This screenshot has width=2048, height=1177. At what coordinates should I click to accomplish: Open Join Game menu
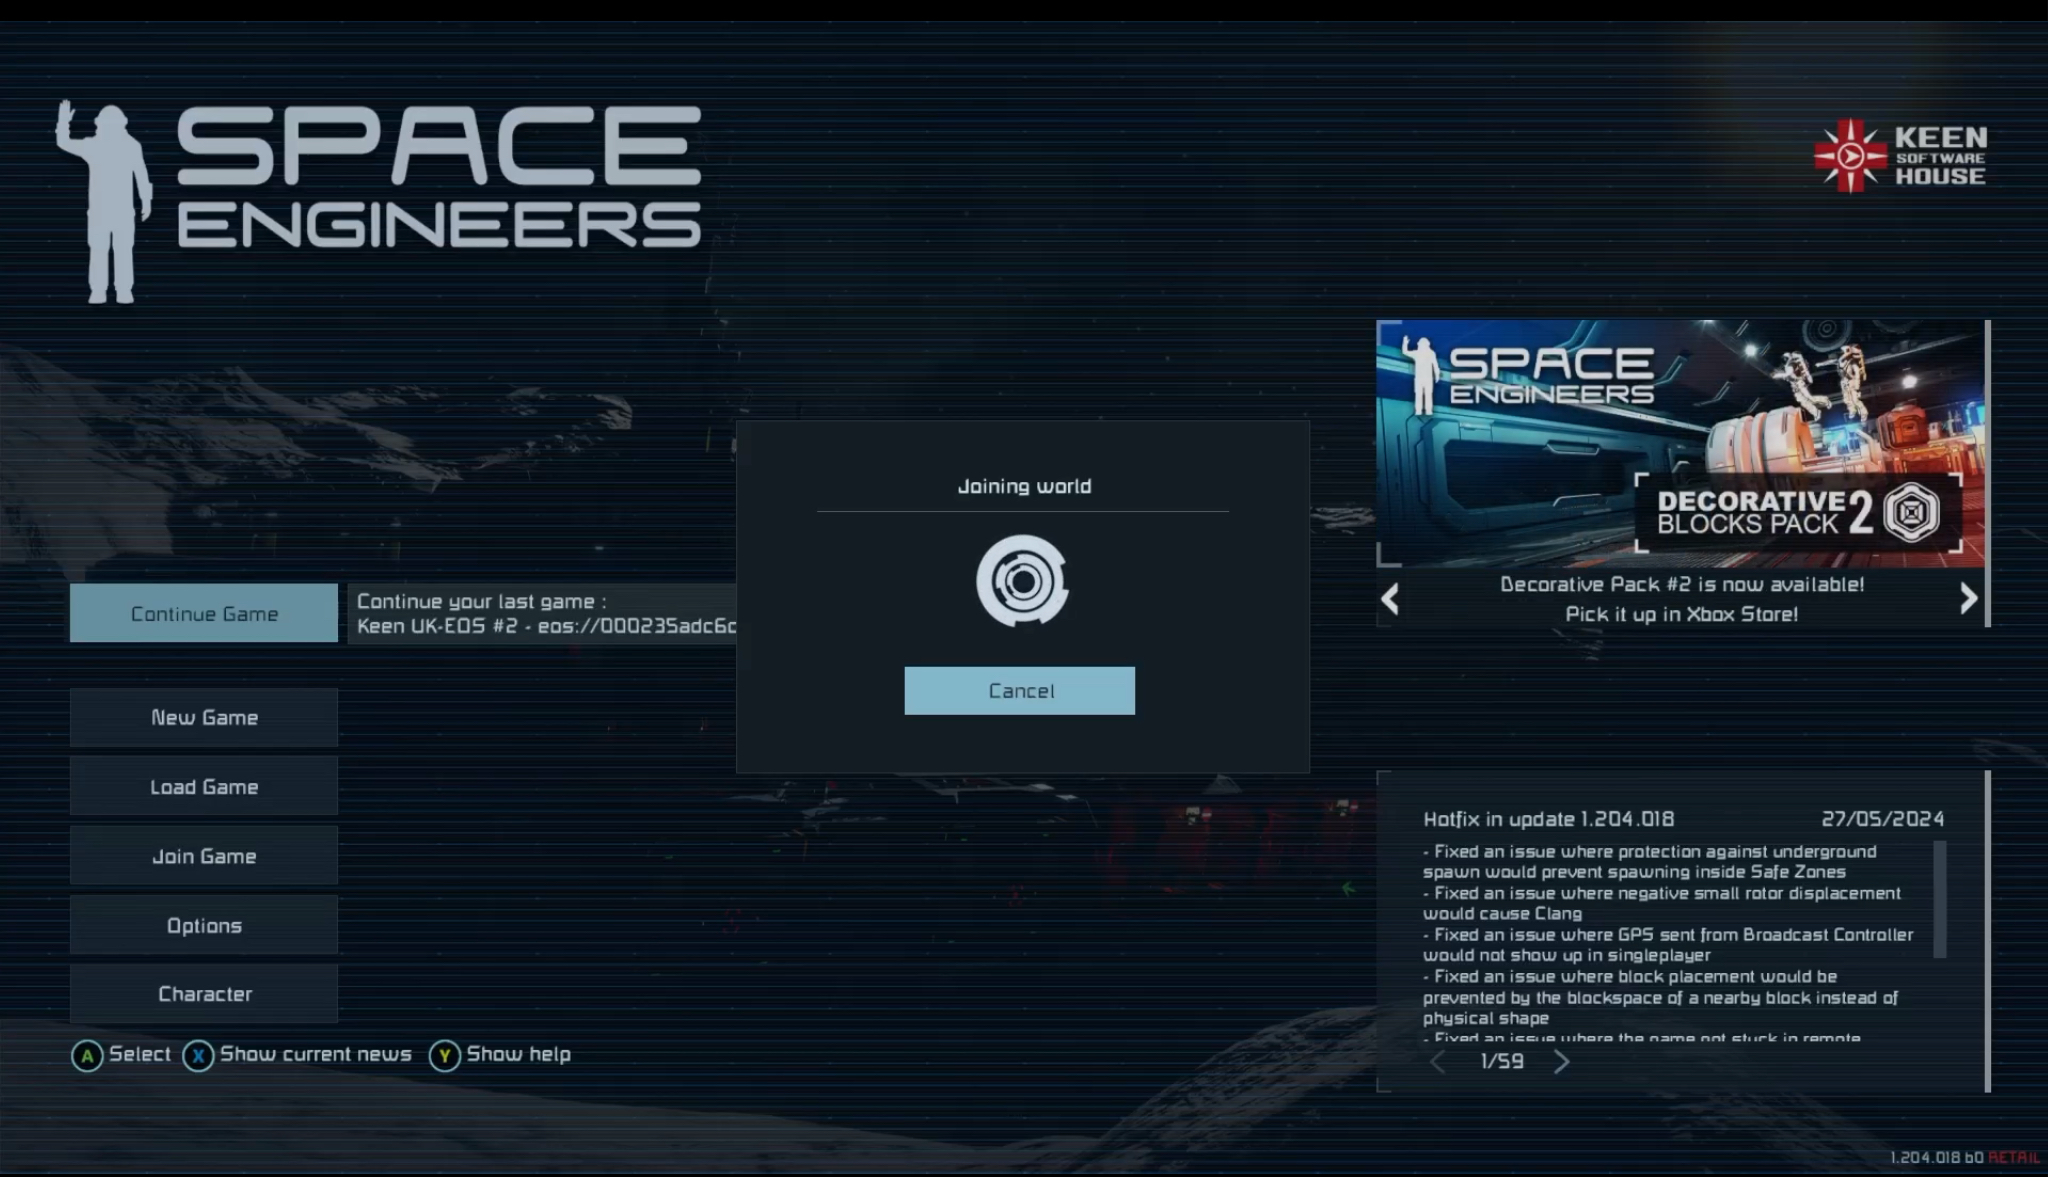204,856
